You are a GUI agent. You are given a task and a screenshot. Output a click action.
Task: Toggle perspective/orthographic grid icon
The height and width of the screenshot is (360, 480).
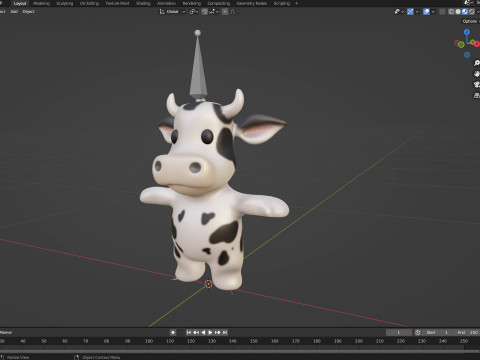pos(477,95)
